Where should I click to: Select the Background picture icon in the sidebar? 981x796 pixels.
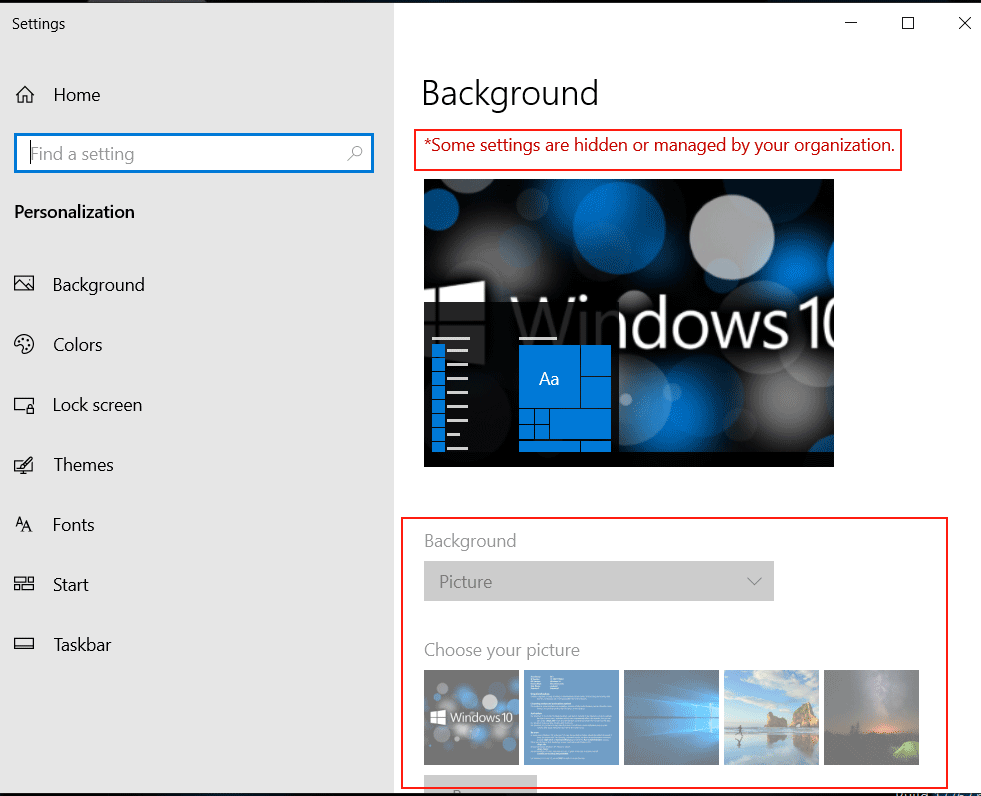pyautogui.click(x=25, y=285)
